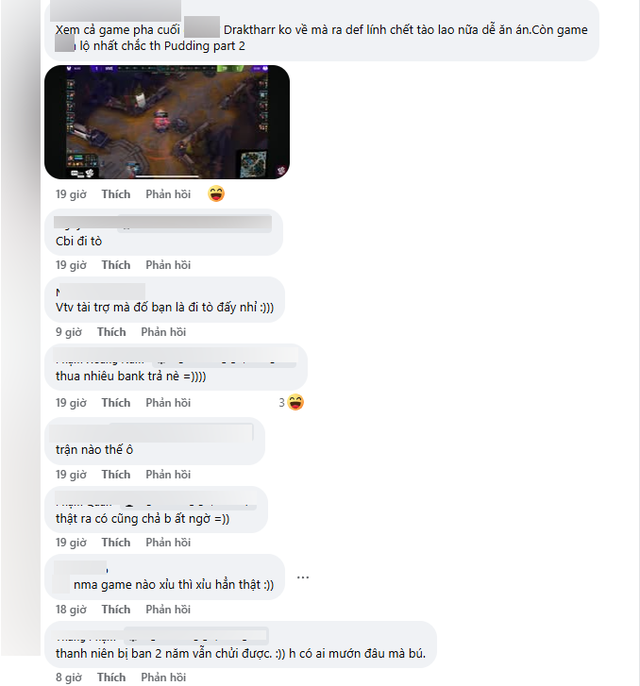
Task: Open the '18 giờ' timestamp link
Action: coord(71,609)
